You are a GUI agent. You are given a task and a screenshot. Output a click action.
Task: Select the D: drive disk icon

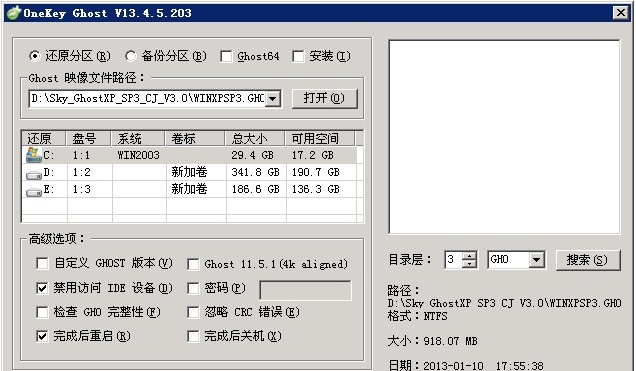(34, 175)
